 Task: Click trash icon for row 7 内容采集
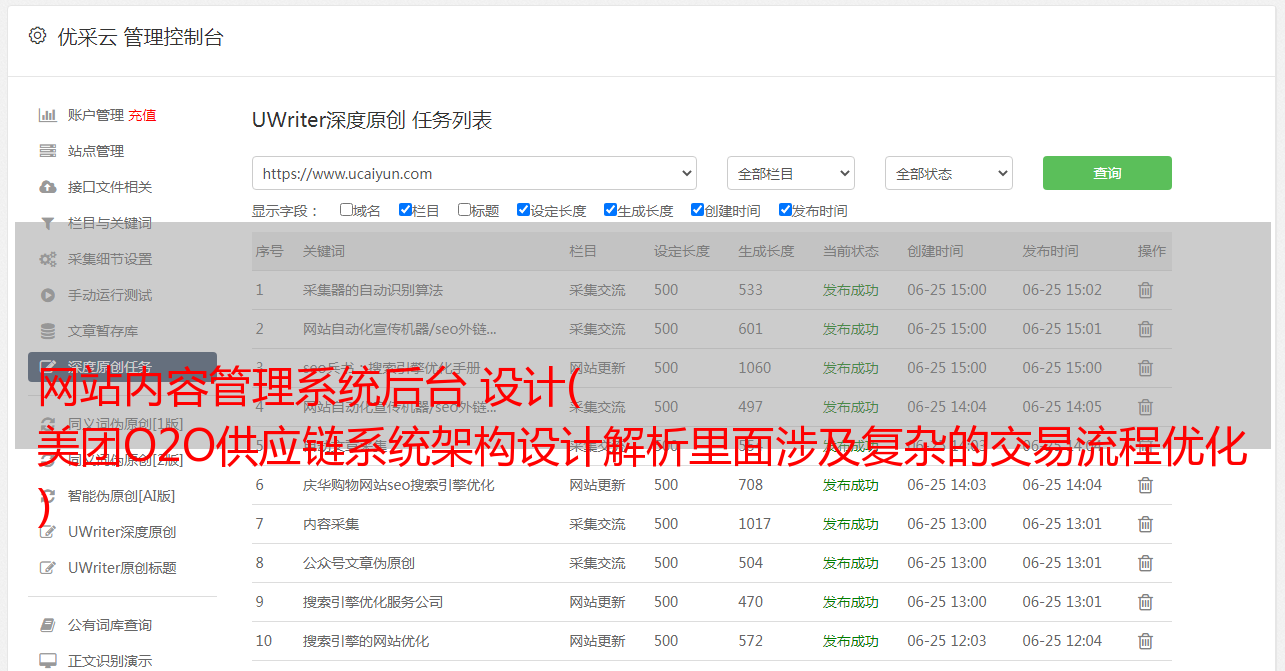1145,524
